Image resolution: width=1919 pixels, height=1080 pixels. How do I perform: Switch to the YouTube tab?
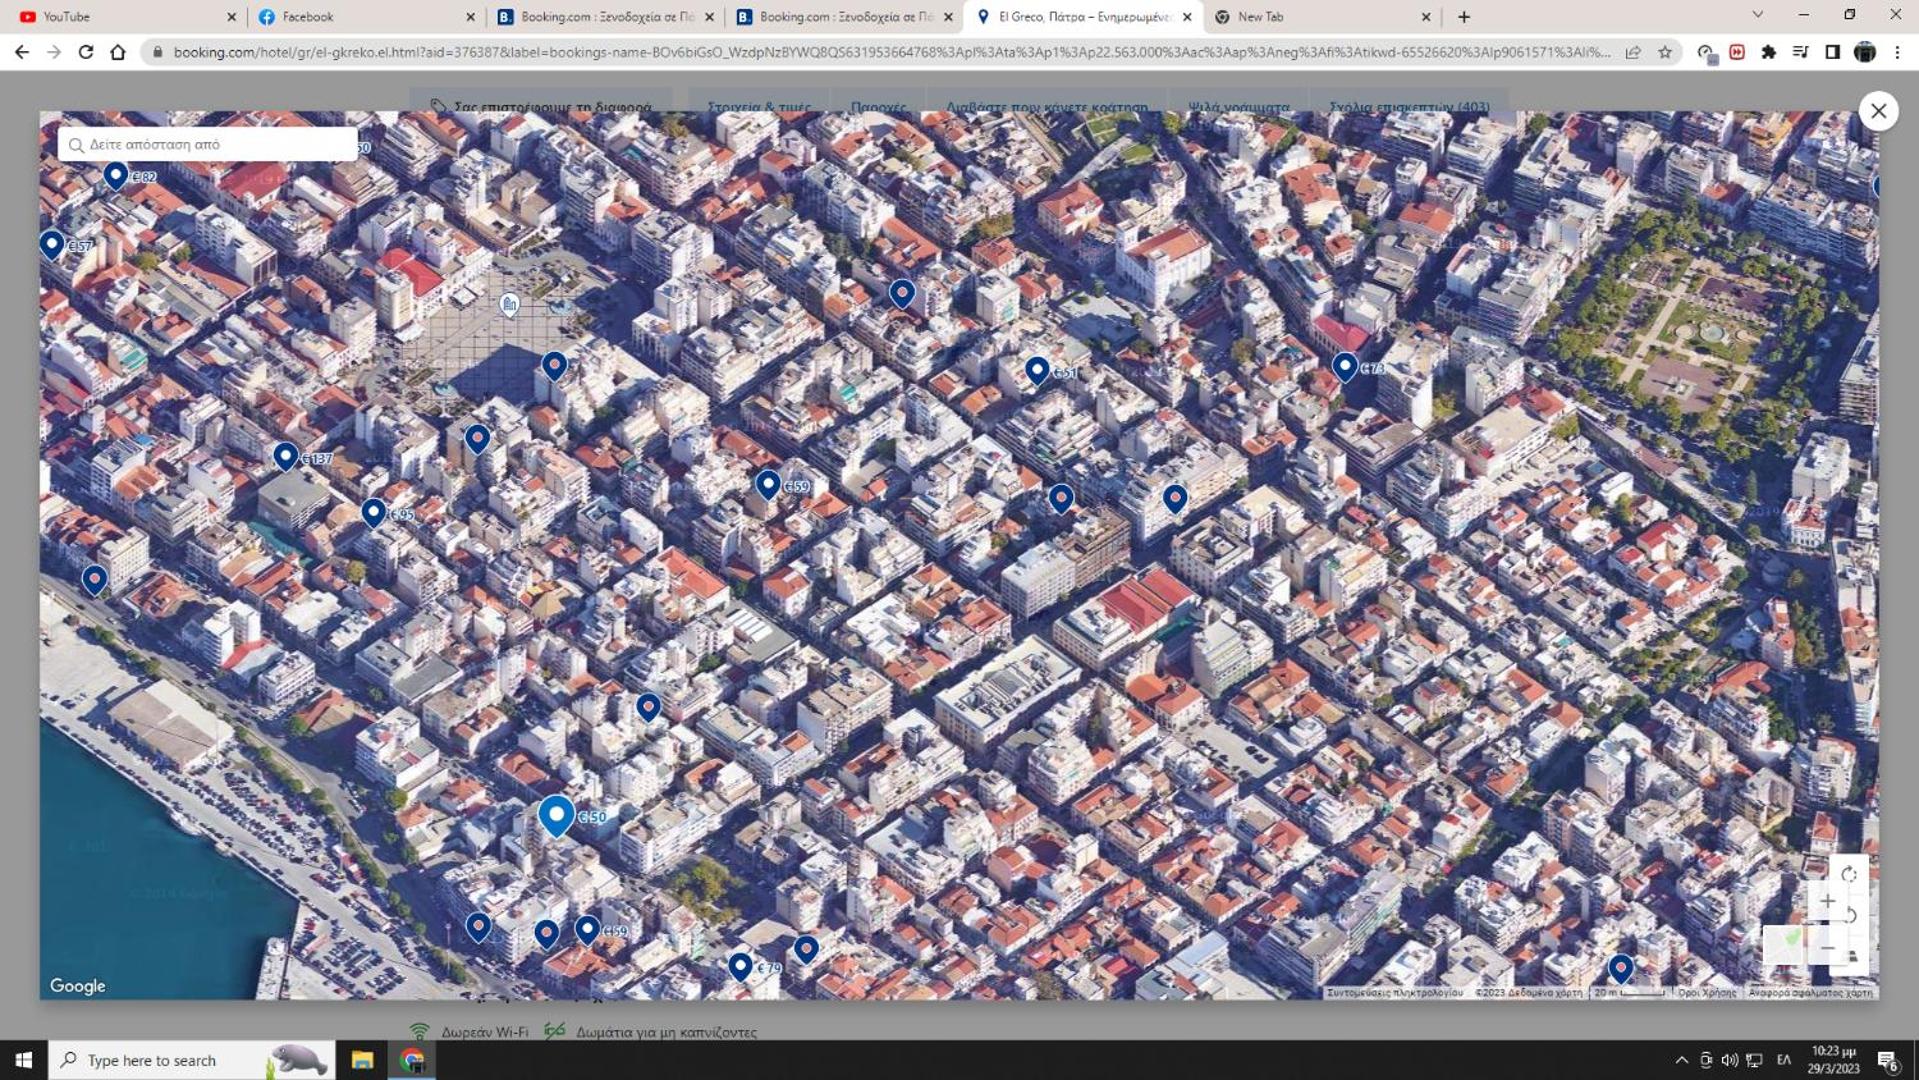pyautogui.click(x=120, y=17)
